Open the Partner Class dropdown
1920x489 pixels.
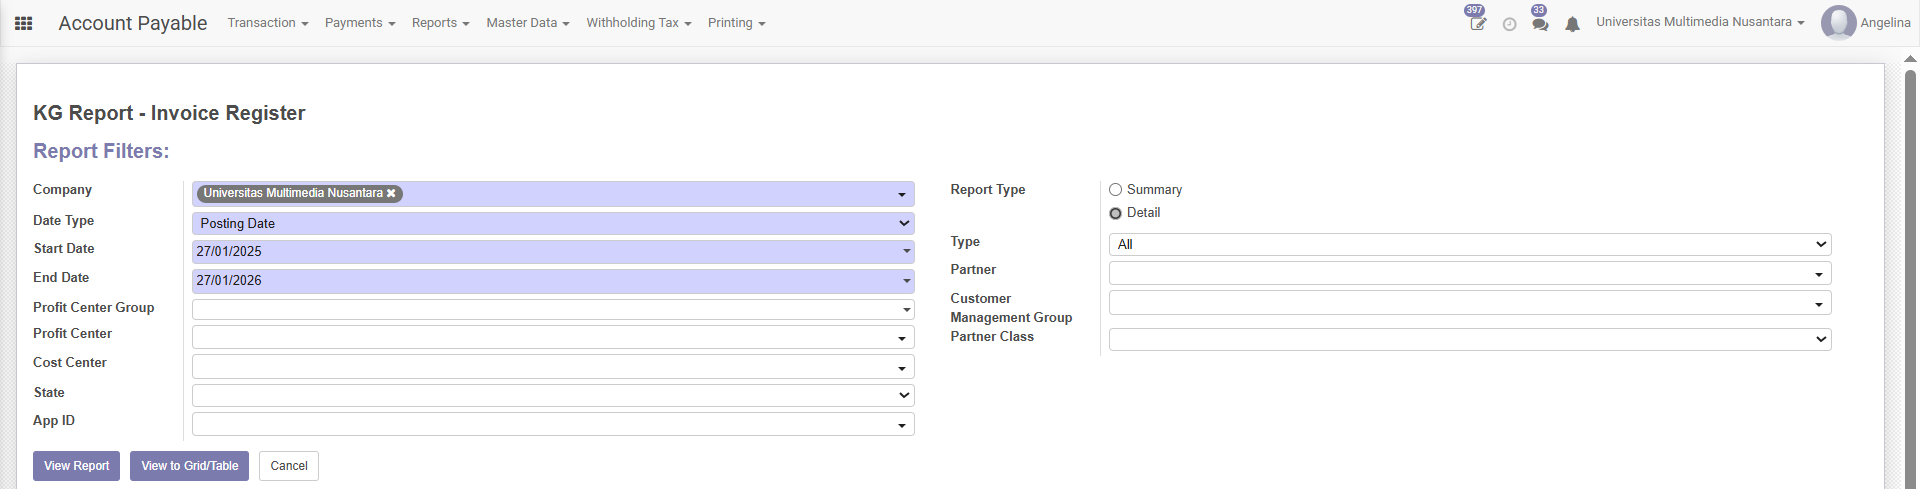pyautogui.click(x=1469, y=340)
